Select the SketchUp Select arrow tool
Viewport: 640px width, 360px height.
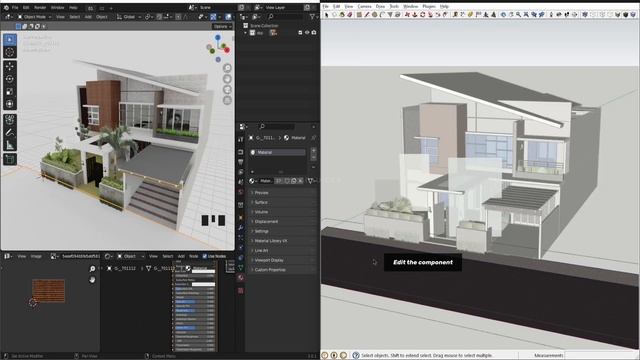(326, 15)
